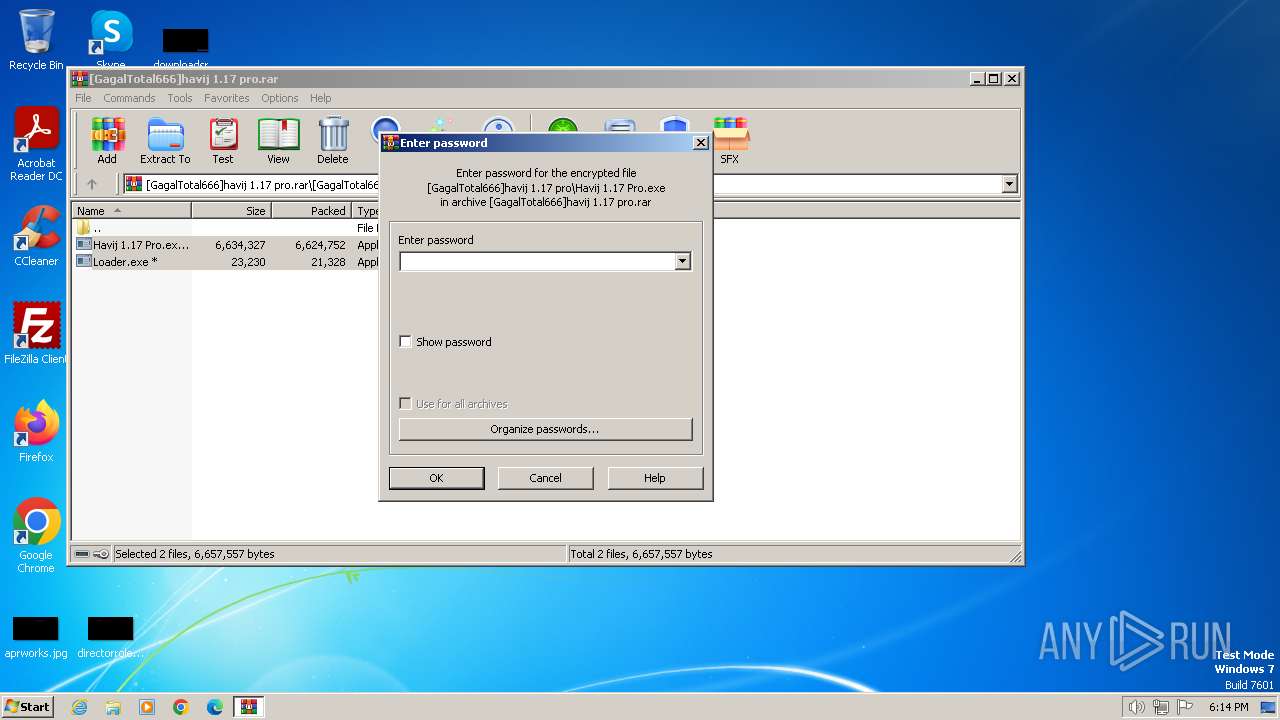Click the packed size 6,624,752 cell
This screenshot has height=720, width=1280.
(320, 245)
